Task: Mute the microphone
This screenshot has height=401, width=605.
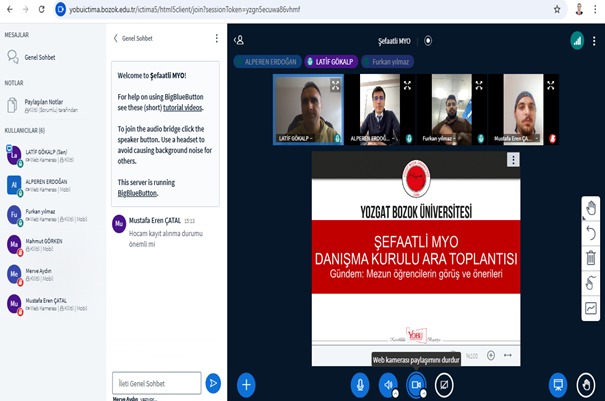Action: pos(360,384)
